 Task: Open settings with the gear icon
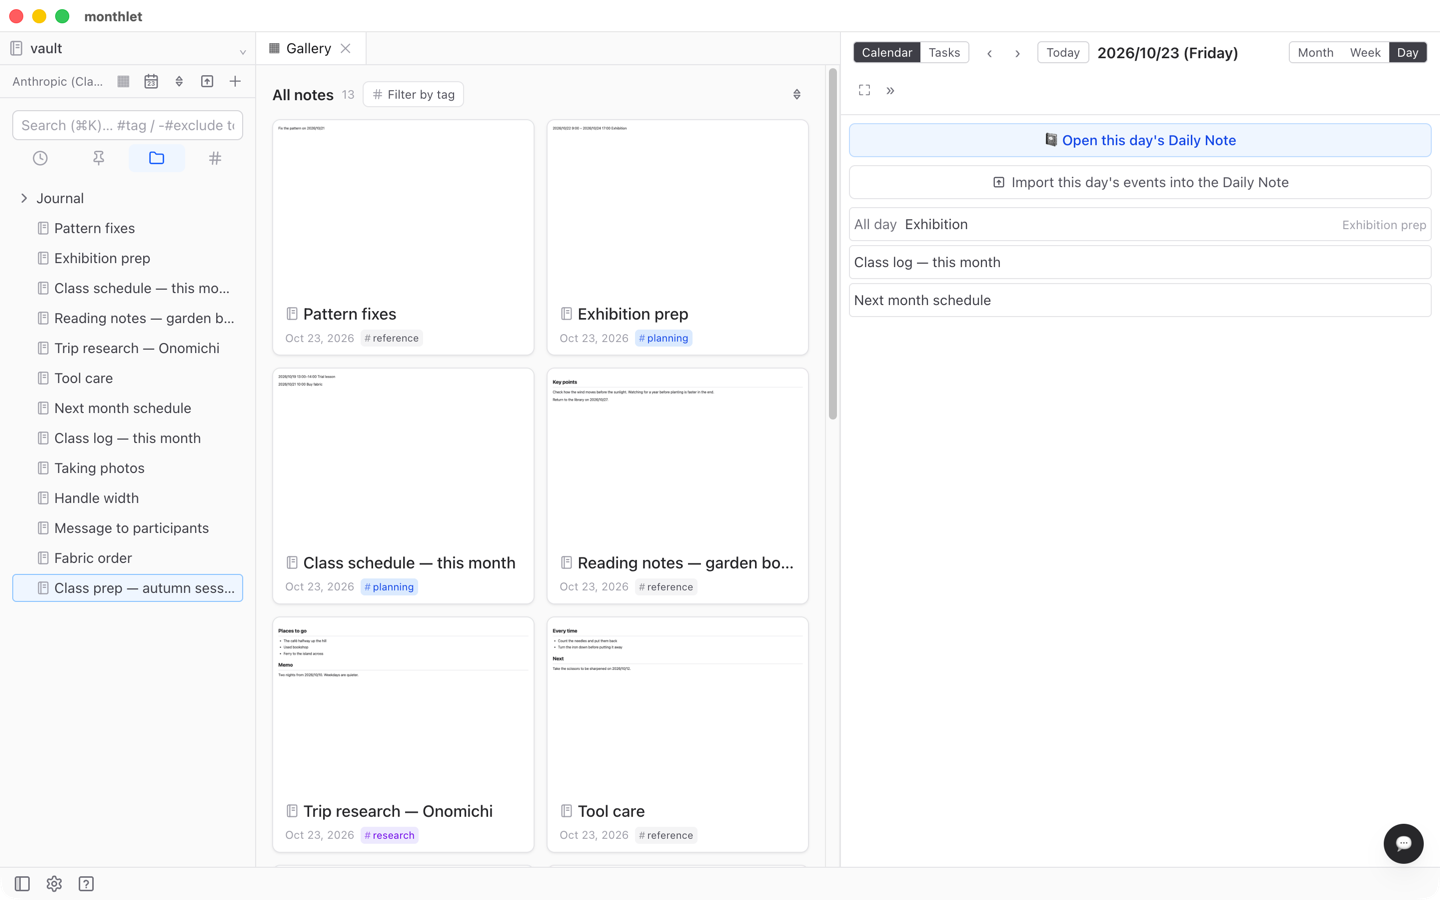[54, 884]
